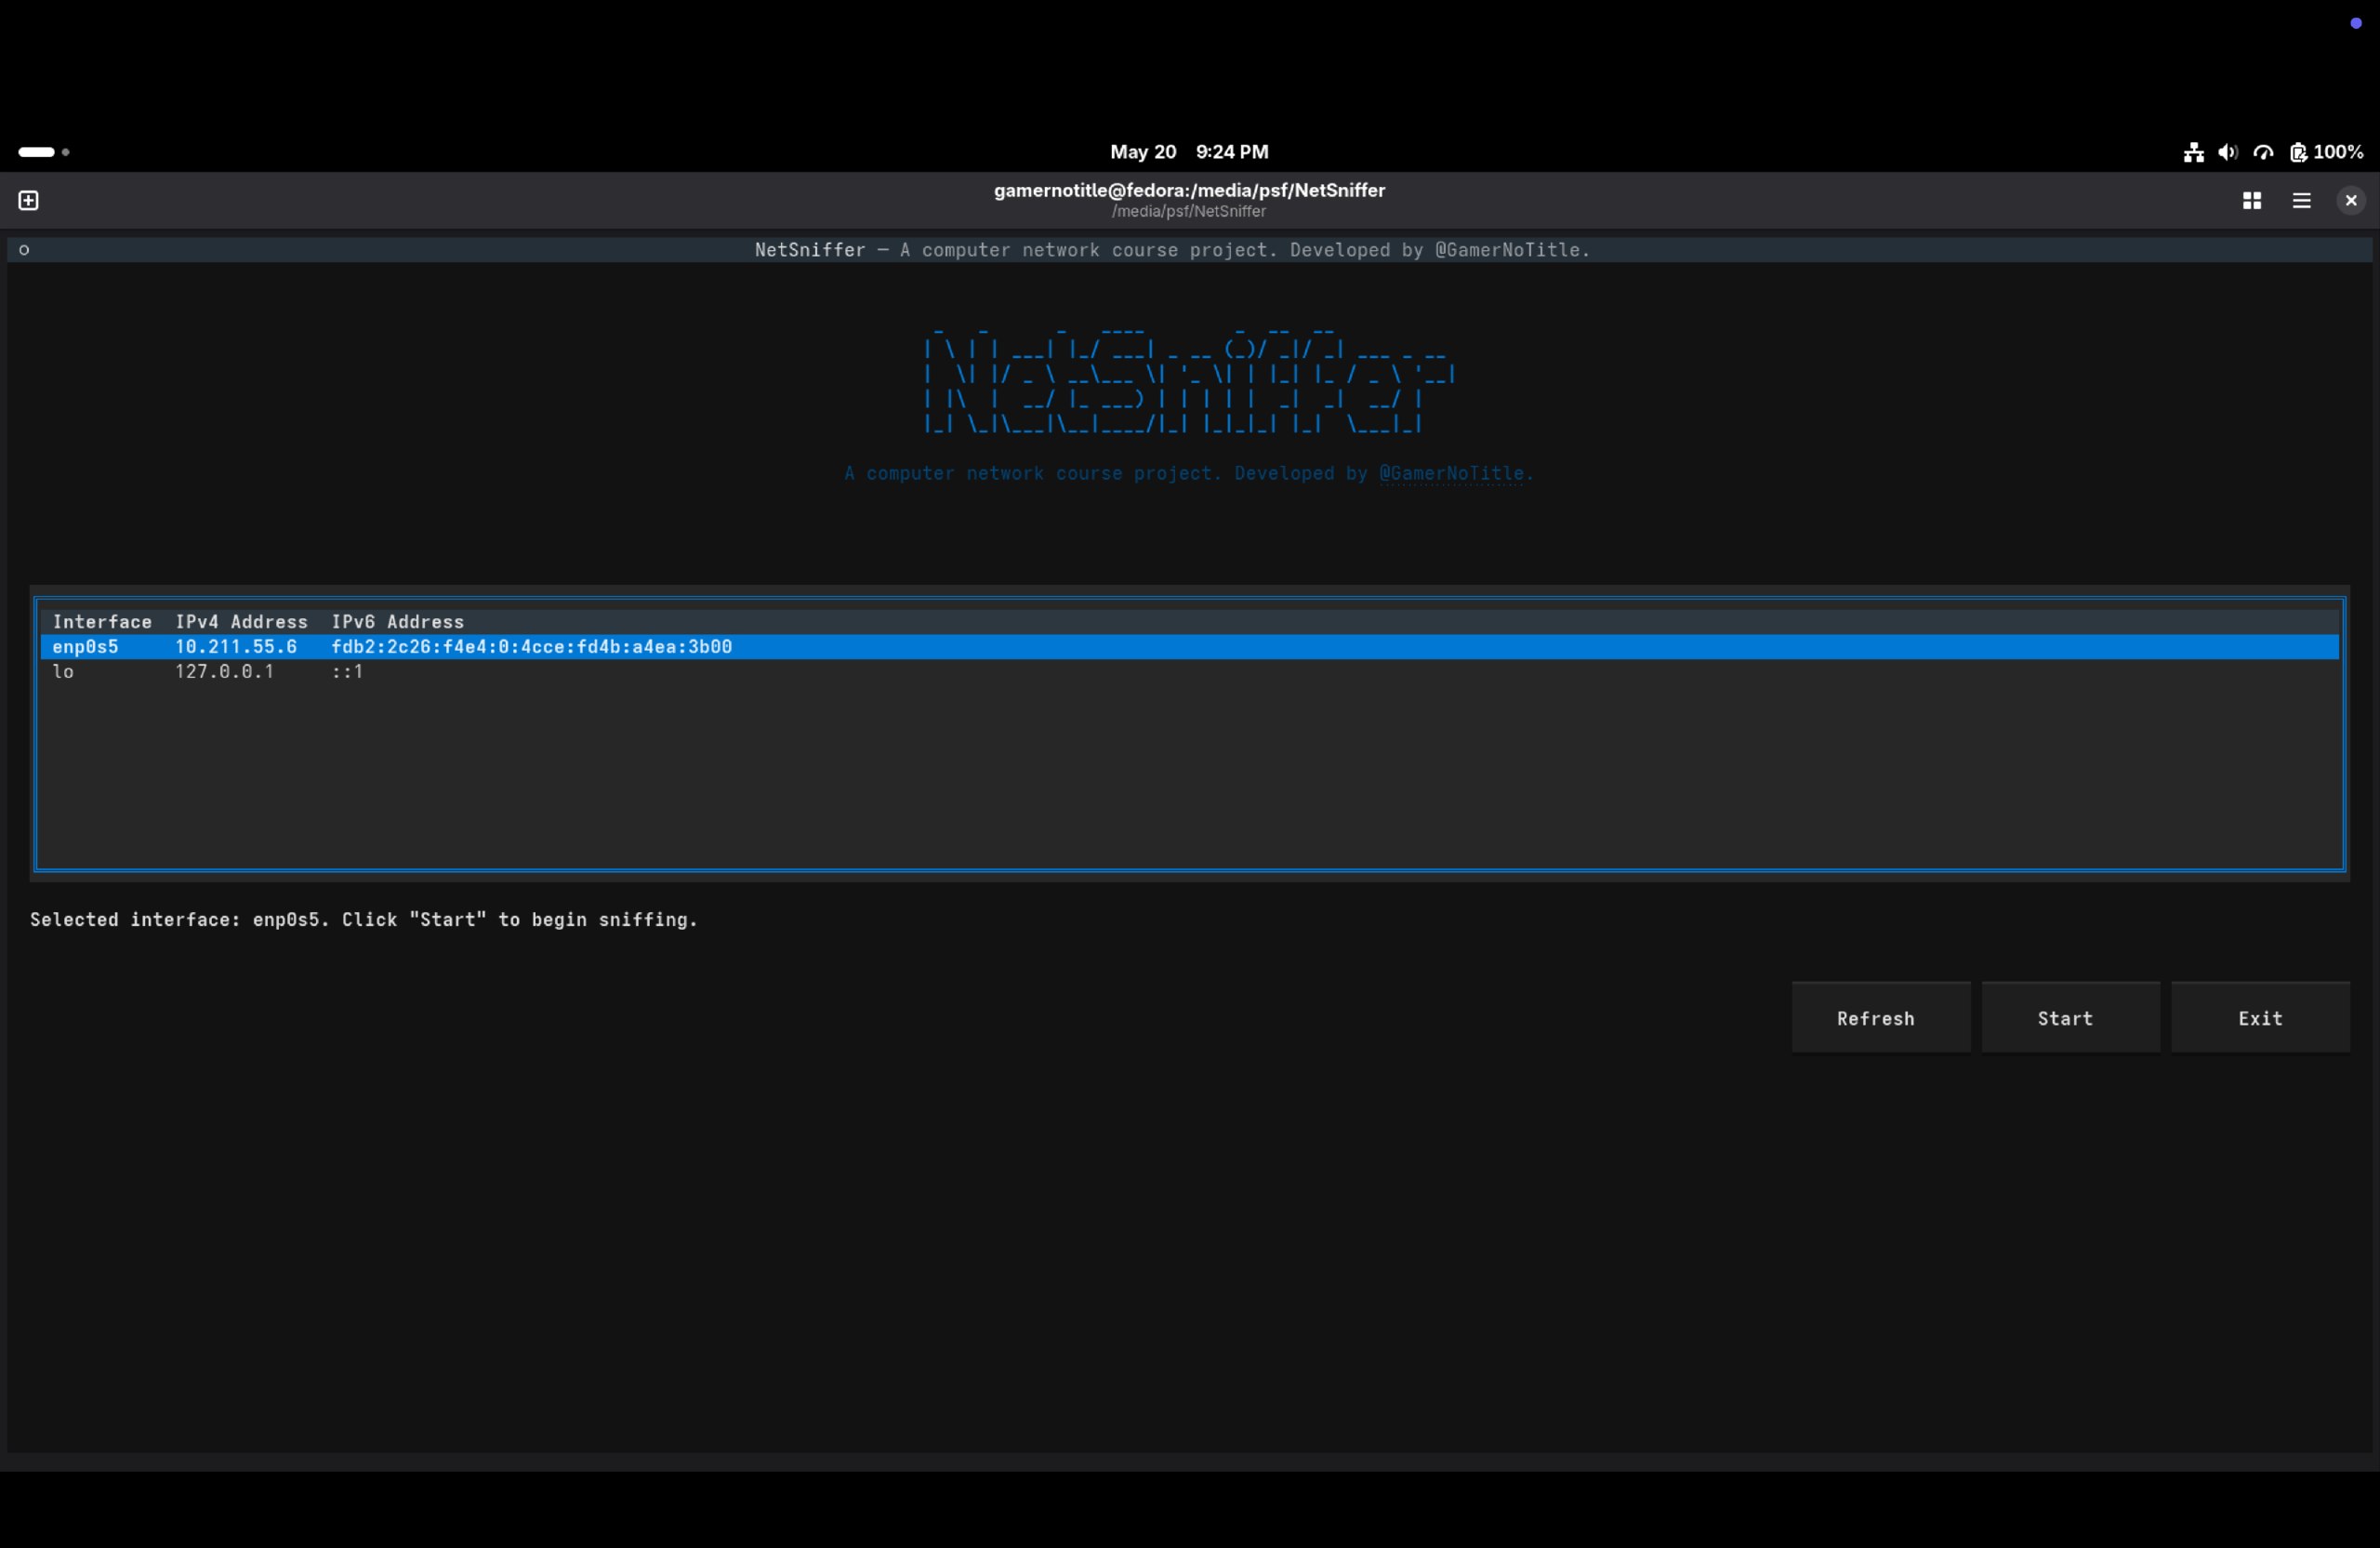Click the NetSniffer header title bar text
2380x1548 pixels.
point(1172,250)
